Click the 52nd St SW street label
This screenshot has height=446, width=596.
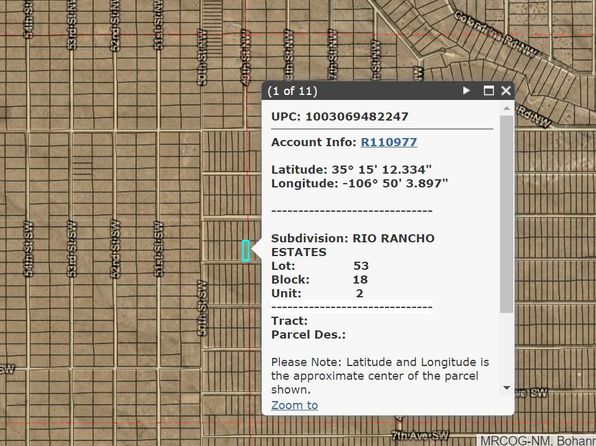(x=115, y=249)
